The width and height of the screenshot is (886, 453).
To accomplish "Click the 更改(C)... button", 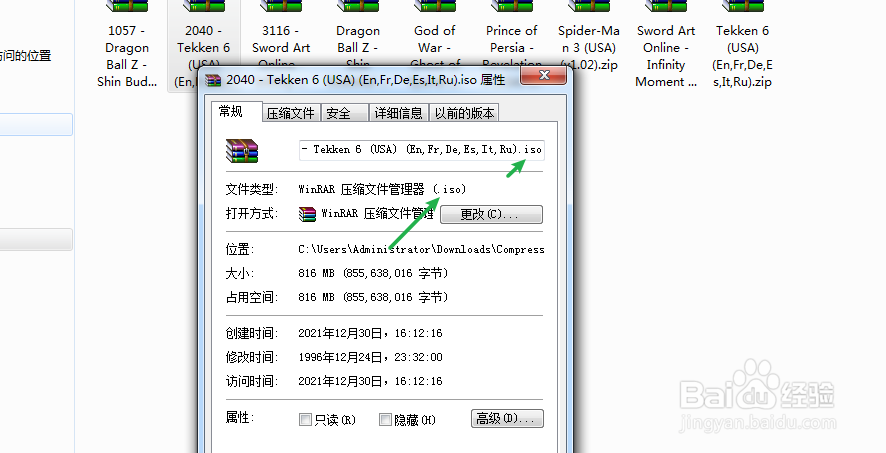I will point(491,214).
